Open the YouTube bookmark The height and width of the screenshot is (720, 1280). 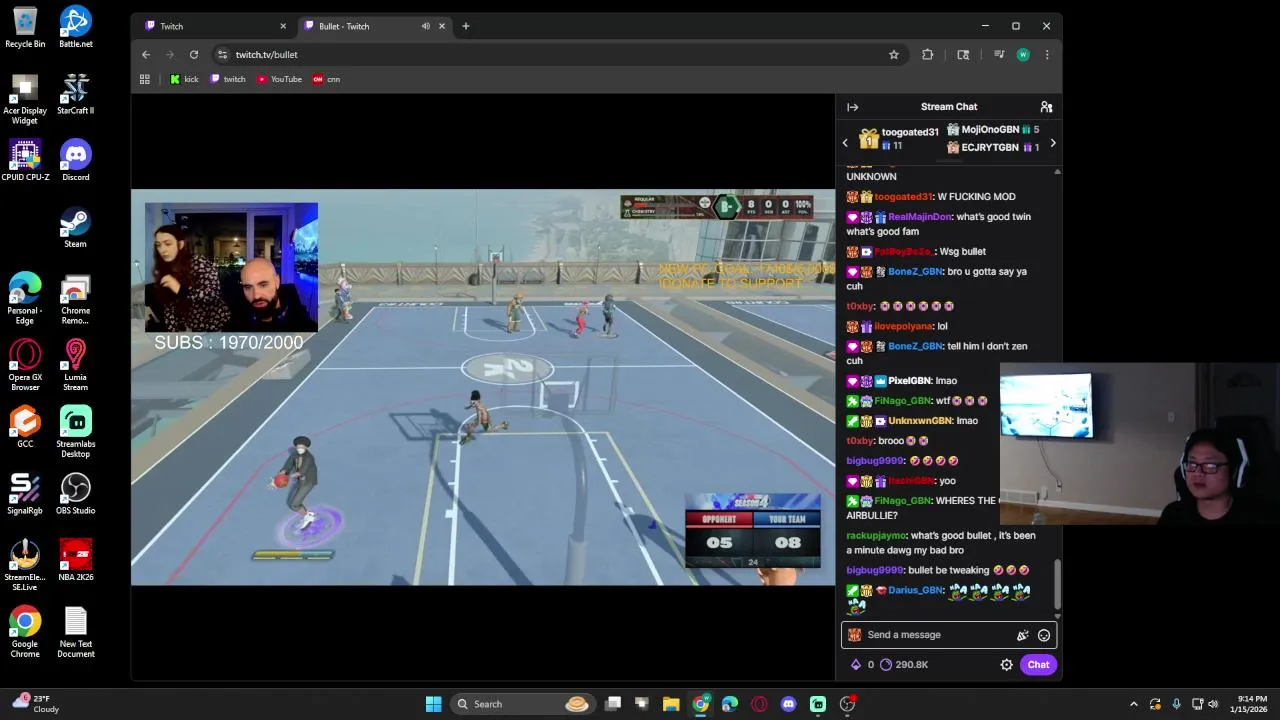tap(279, 79)
